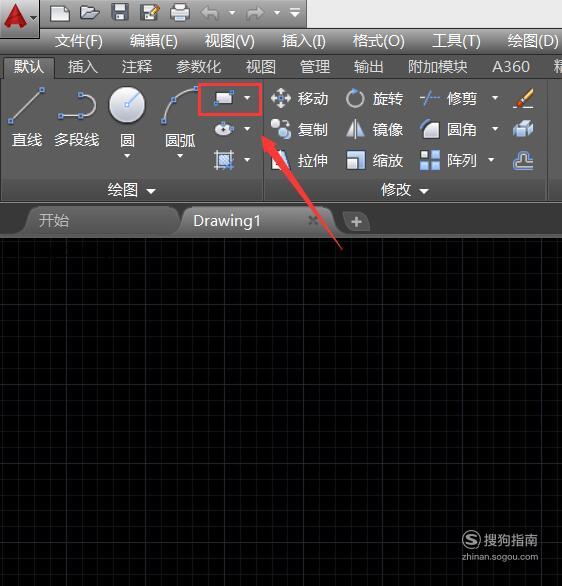Screen dimensions: 562x586
Task: Expand the 修改 panel flyout
Action: 405,190
